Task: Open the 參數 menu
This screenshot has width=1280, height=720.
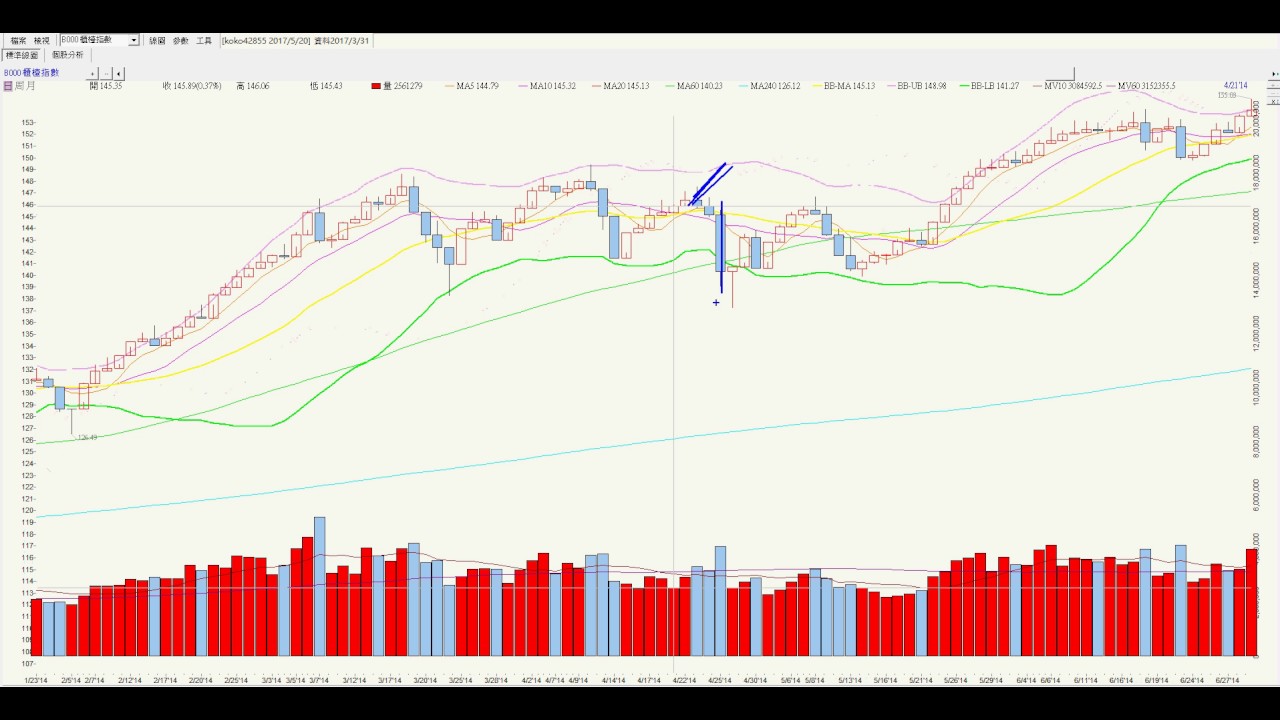Action: (180, 41)
